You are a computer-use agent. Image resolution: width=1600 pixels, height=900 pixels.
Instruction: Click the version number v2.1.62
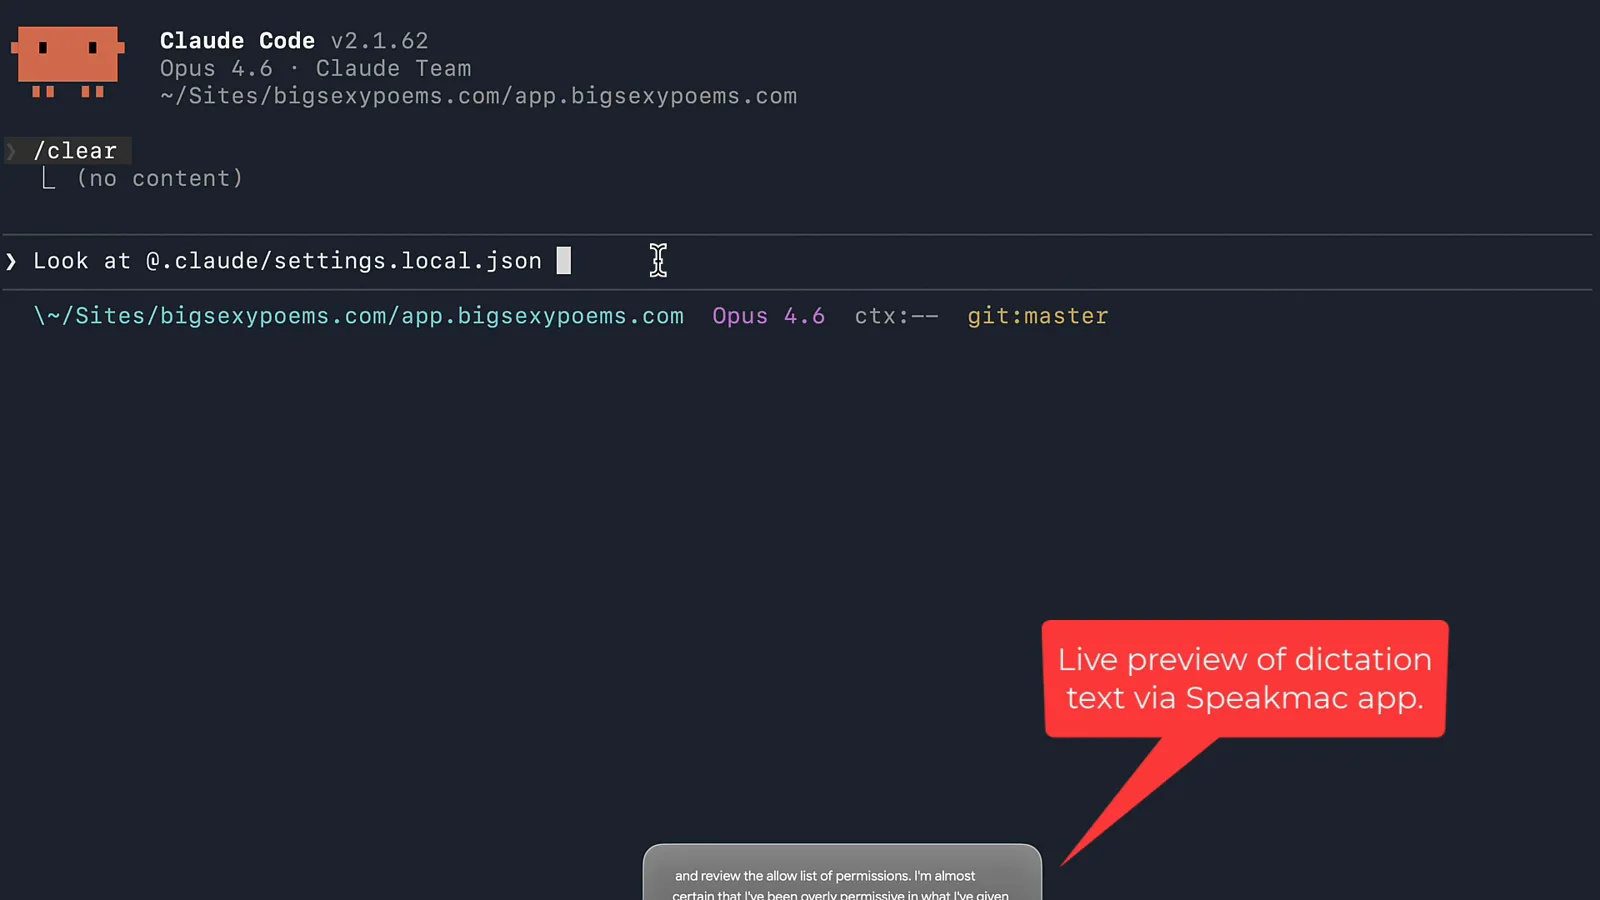click(x=379, y=41)
